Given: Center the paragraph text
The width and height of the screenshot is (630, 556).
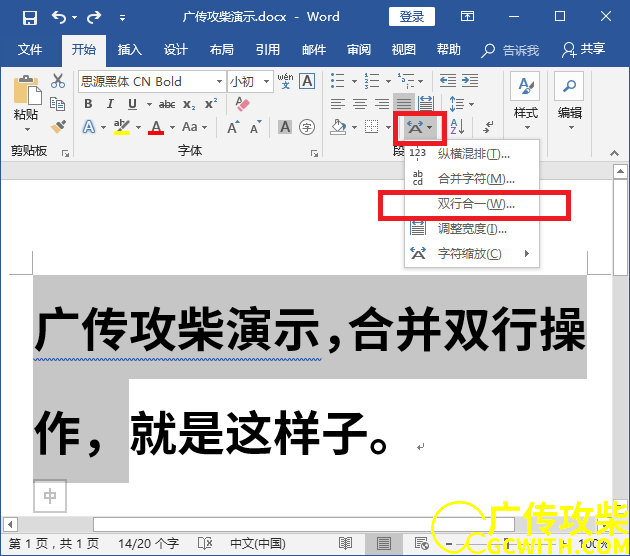Looking at the screenshot, I should [x=360, y=104].
